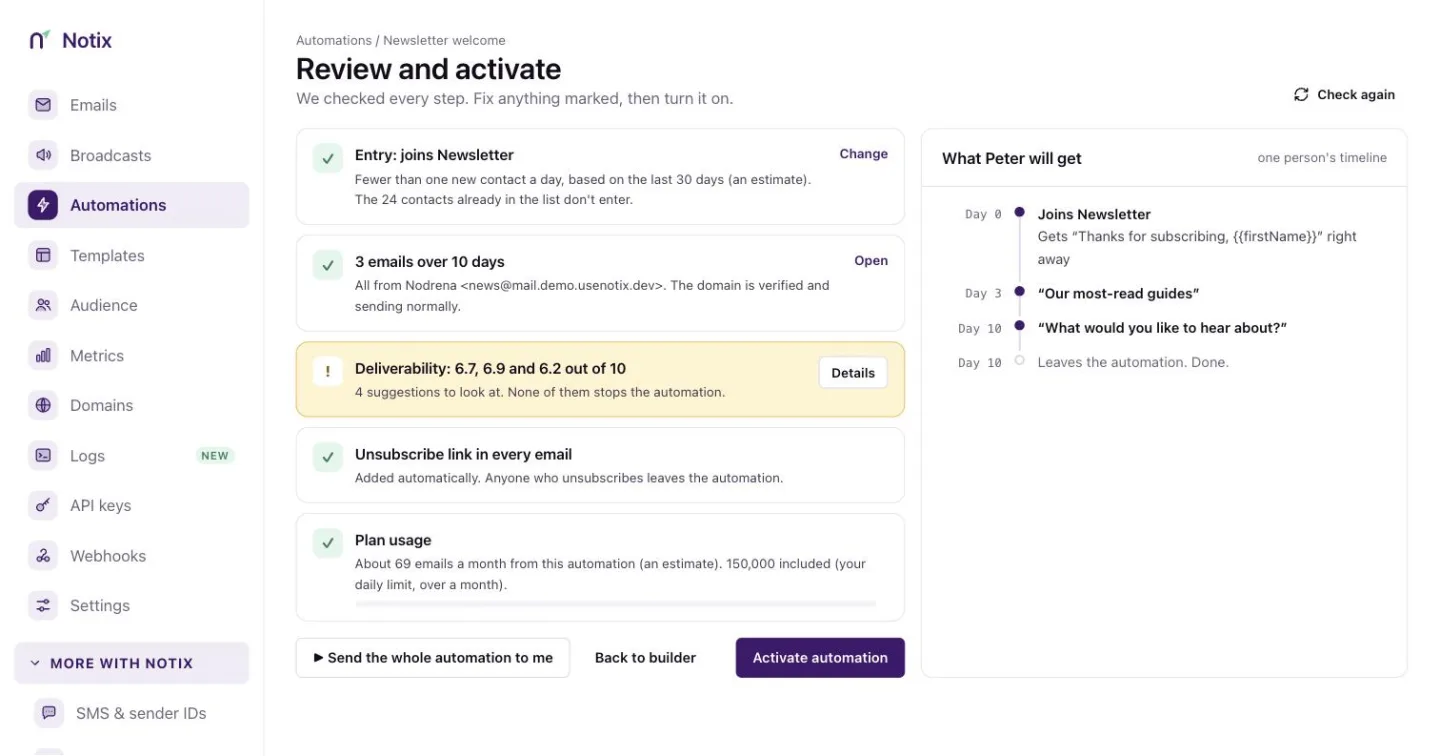1440x756 pixels.
Task: Go to API keys
Action: pos(131,505)
